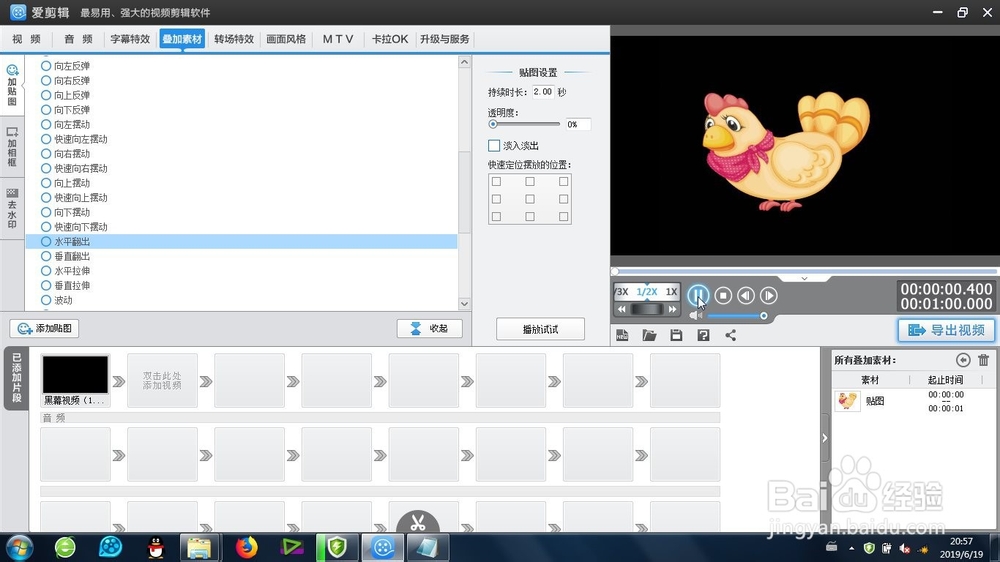Step to next frame
Screen dimensions: 1000x562
pos(768,295)
